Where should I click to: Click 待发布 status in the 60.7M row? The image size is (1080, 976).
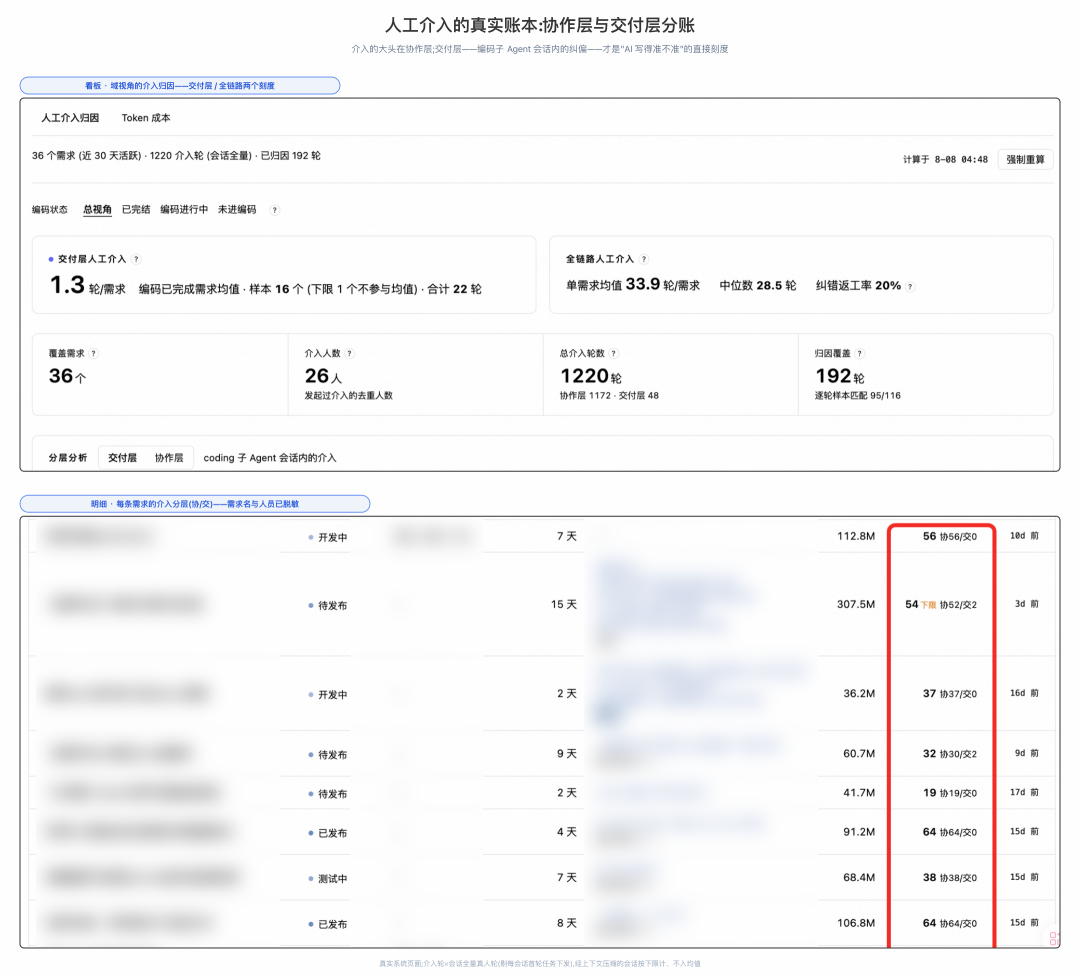(328, 755)
